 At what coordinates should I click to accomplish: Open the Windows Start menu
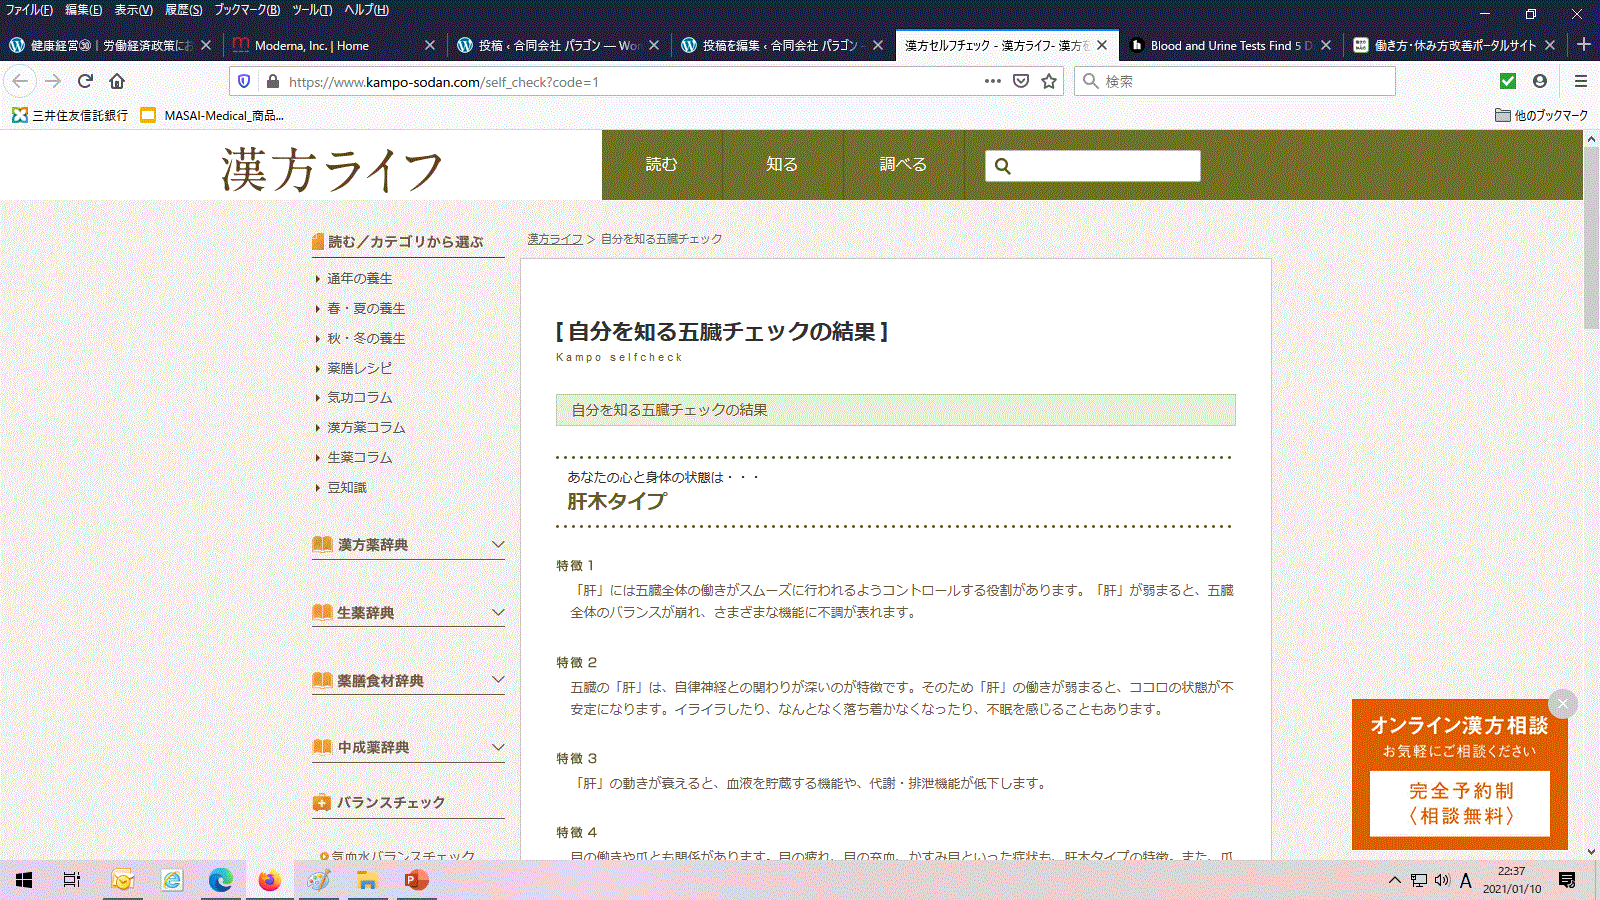click(x=24, y=880)
